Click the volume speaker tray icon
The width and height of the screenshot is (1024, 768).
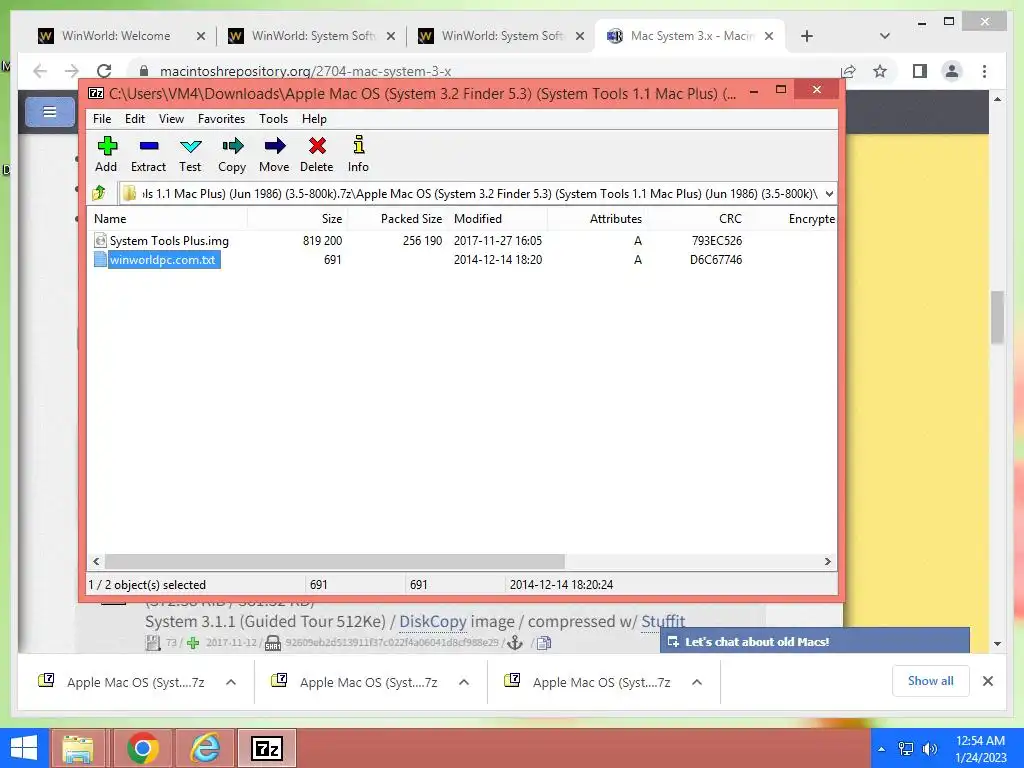pyautogui.click(x=929, y=748)
